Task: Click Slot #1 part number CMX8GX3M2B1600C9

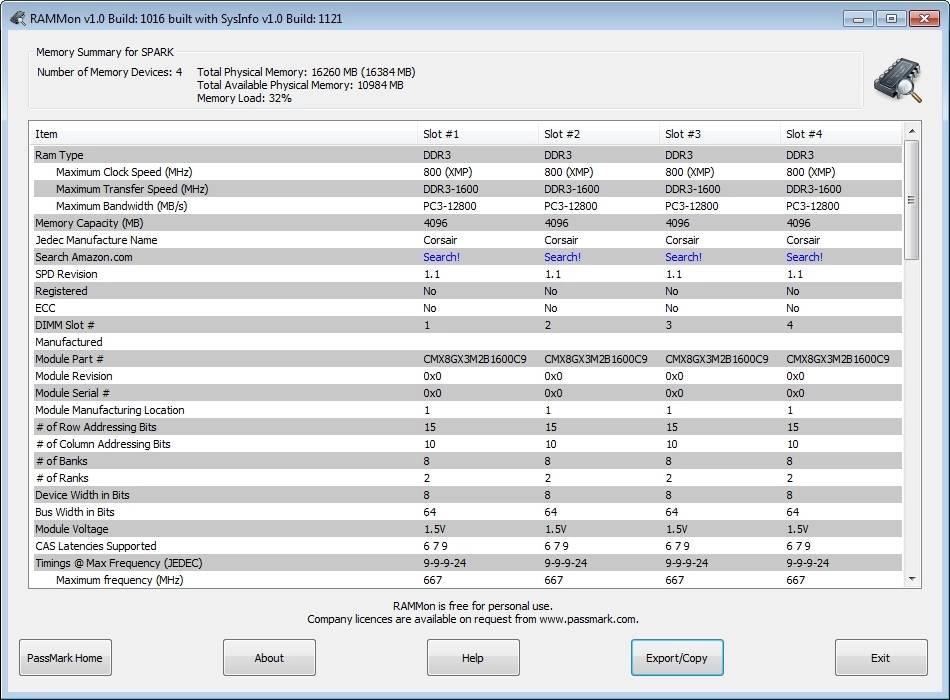Action: [475, 359]
